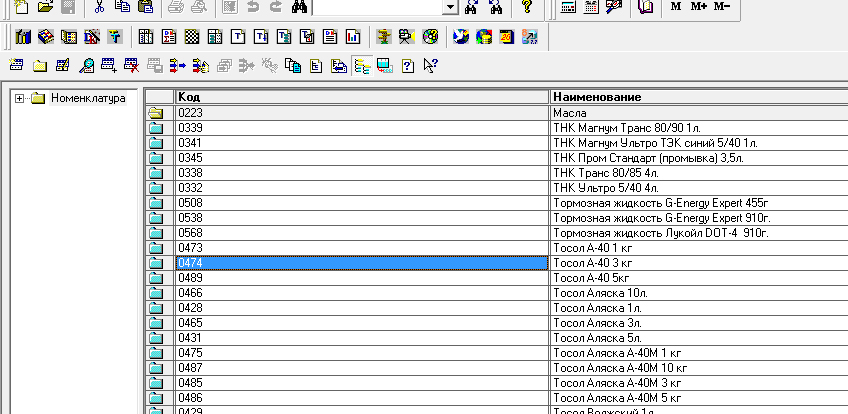Screen dimensions: 848x414
Task: Open the search text dropdown arrow
Action: pyautogui.click(x=449, y=7)
